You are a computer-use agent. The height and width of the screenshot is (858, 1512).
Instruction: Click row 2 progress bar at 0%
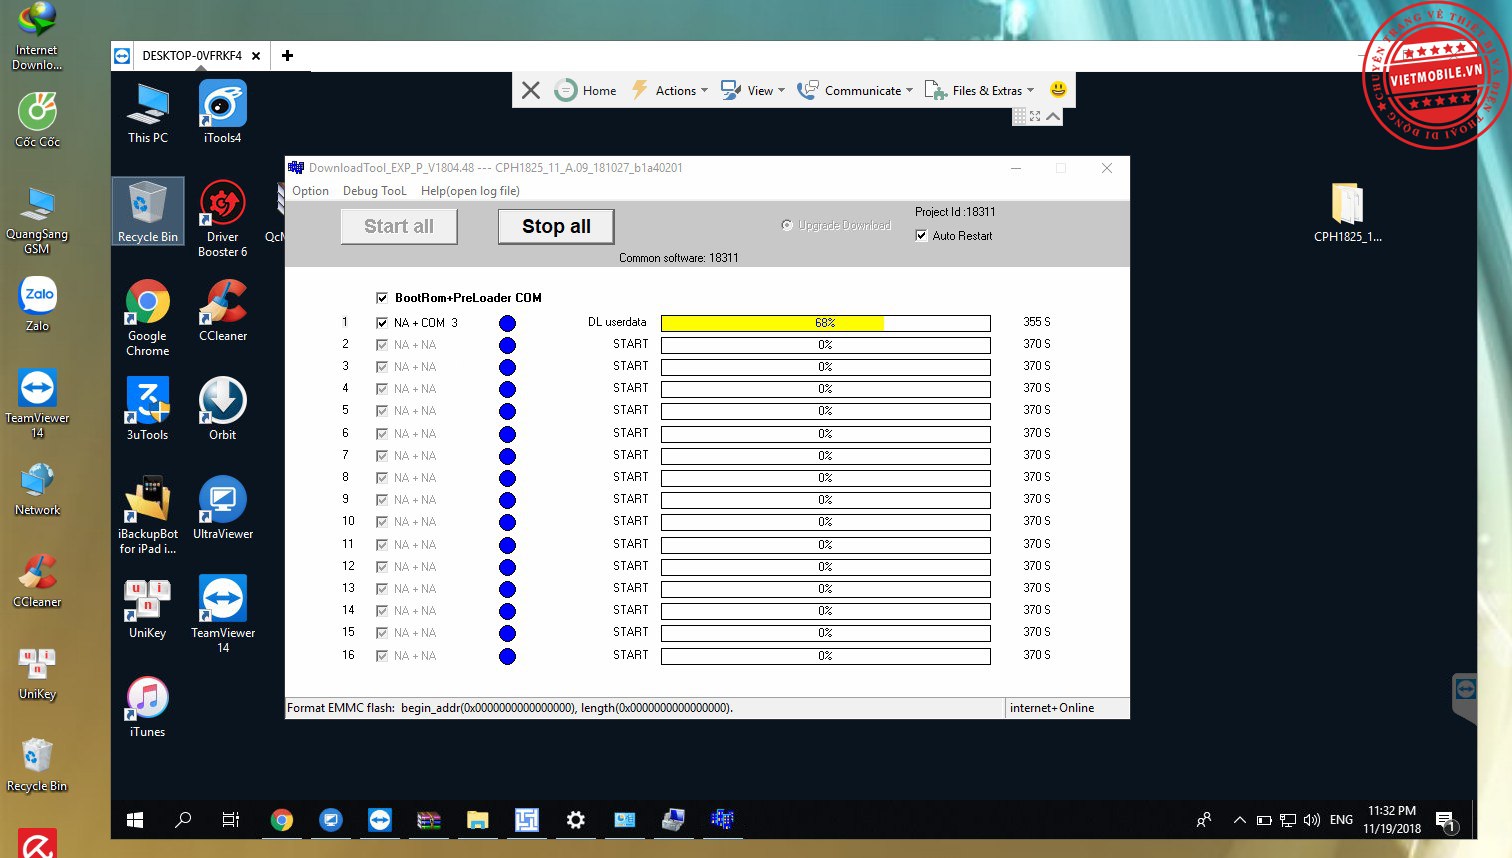[x=826, y=345]
